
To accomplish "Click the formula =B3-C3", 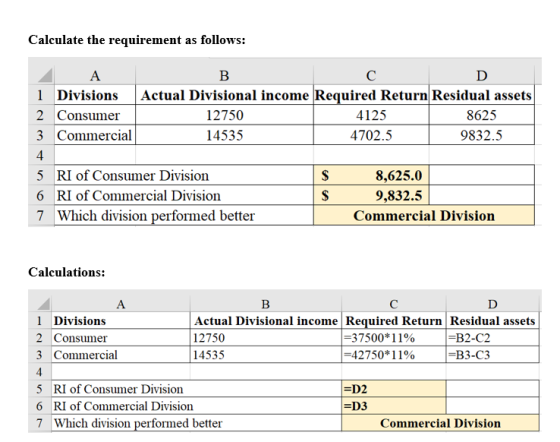I will pyautogui.click(x=492, y=355).
